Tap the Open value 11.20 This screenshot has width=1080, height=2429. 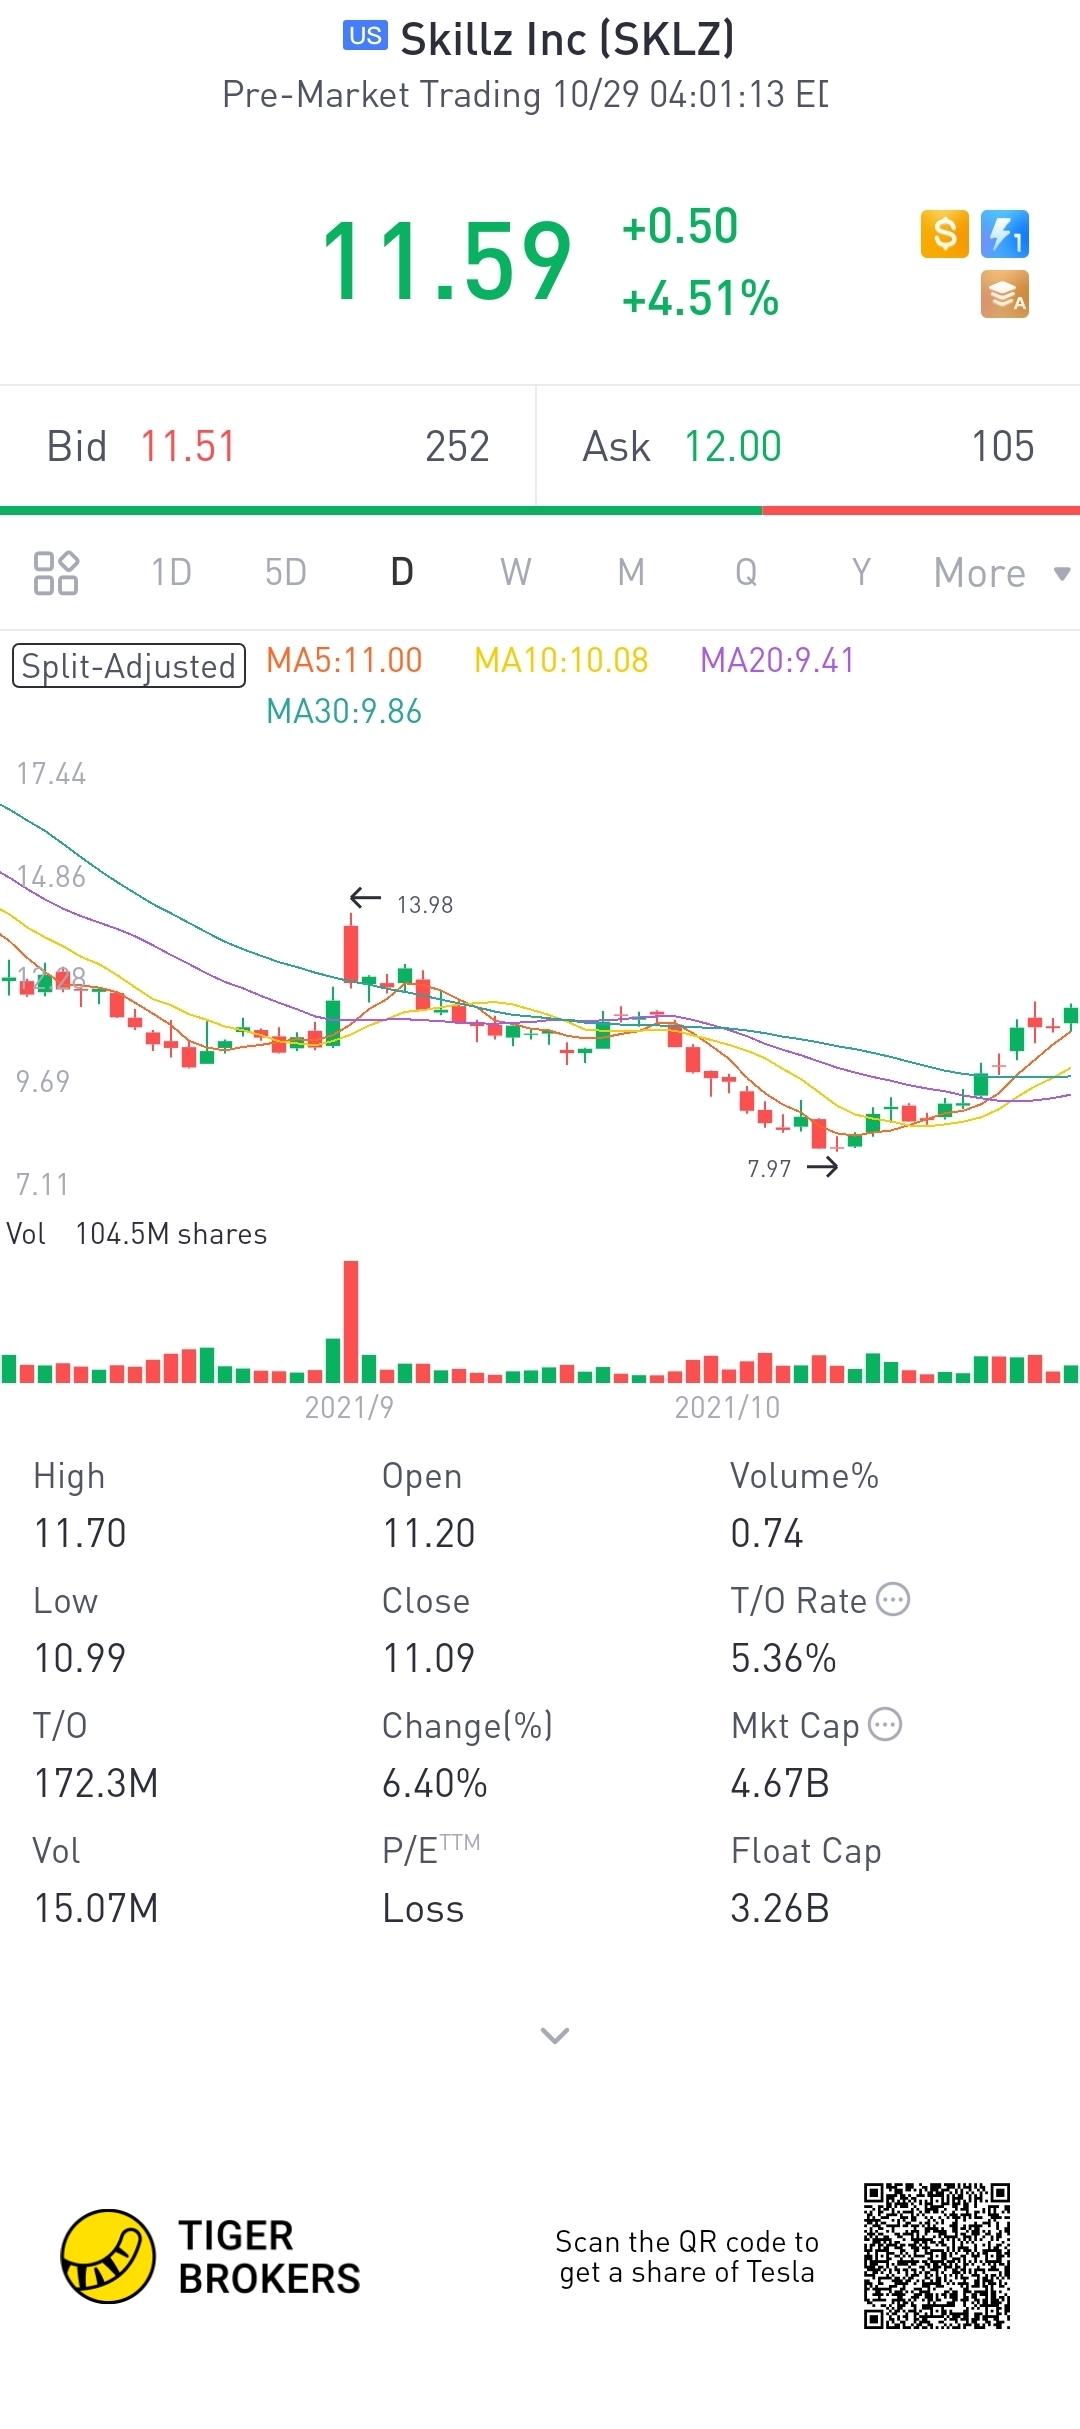(x=429, y=1533)
